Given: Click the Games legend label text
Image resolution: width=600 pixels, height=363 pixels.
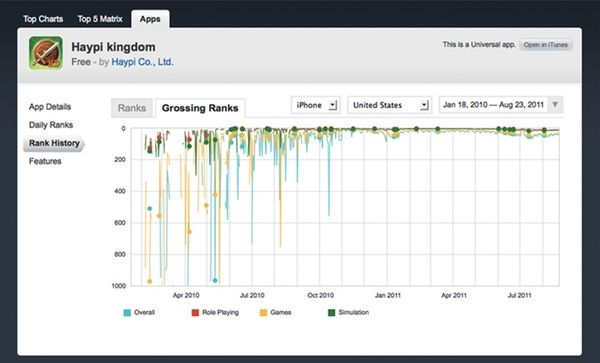Looking at the screenshot, I should coord(281,312).
